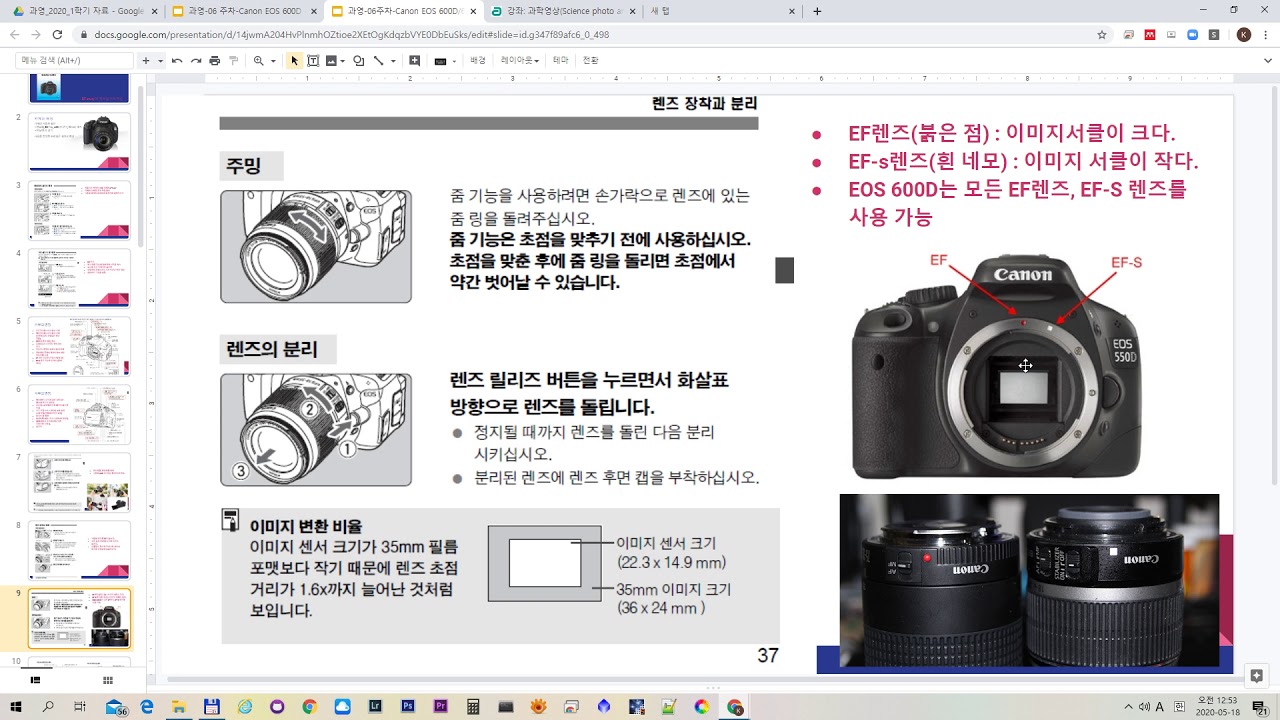1280x720 pixels.
Task: Click the two Canon lenses photo
Action: (x=1029, y=580)
